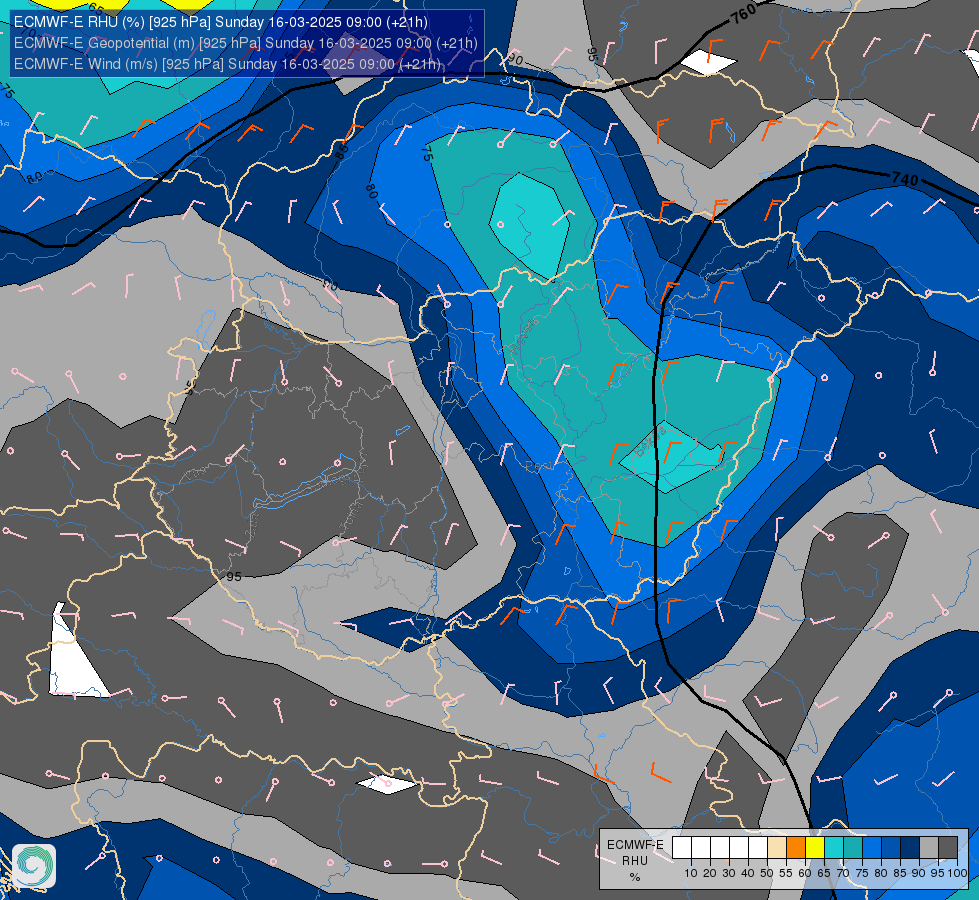Pick the cyan 65–70 legend swatch
The width and height of the screenshot is (979, 900).
(x=834, y=848)
